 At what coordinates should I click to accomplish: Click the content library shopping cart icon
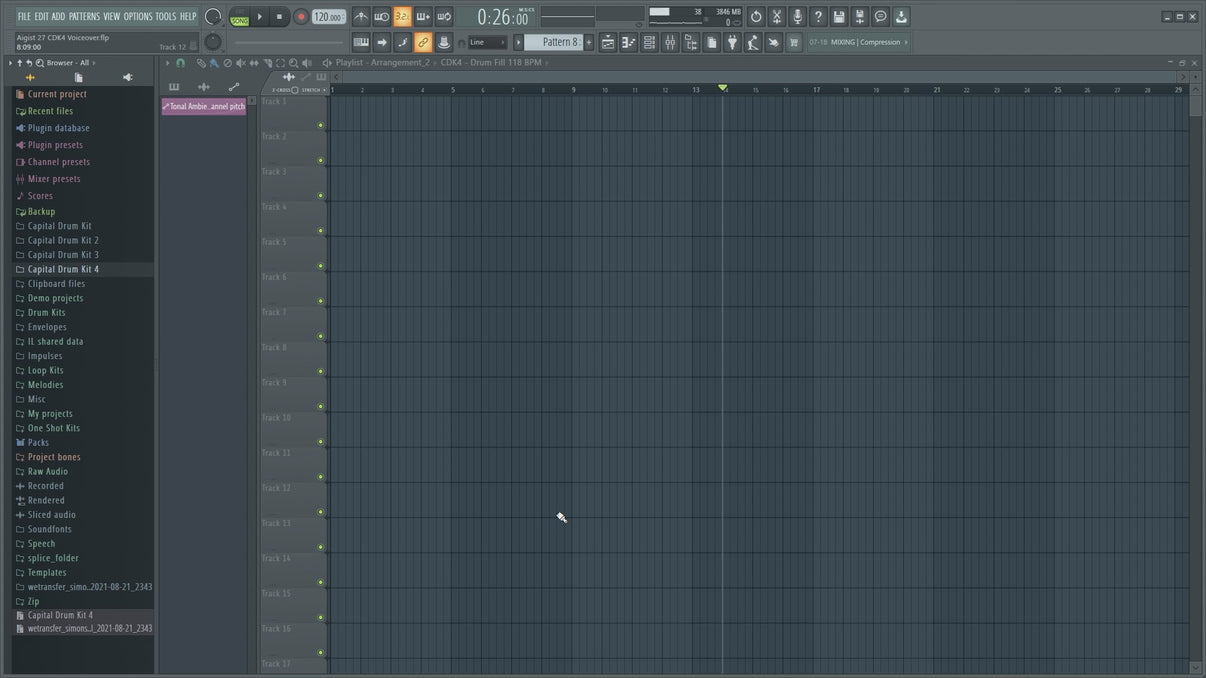pyautogui.click(x=794, y=42)
